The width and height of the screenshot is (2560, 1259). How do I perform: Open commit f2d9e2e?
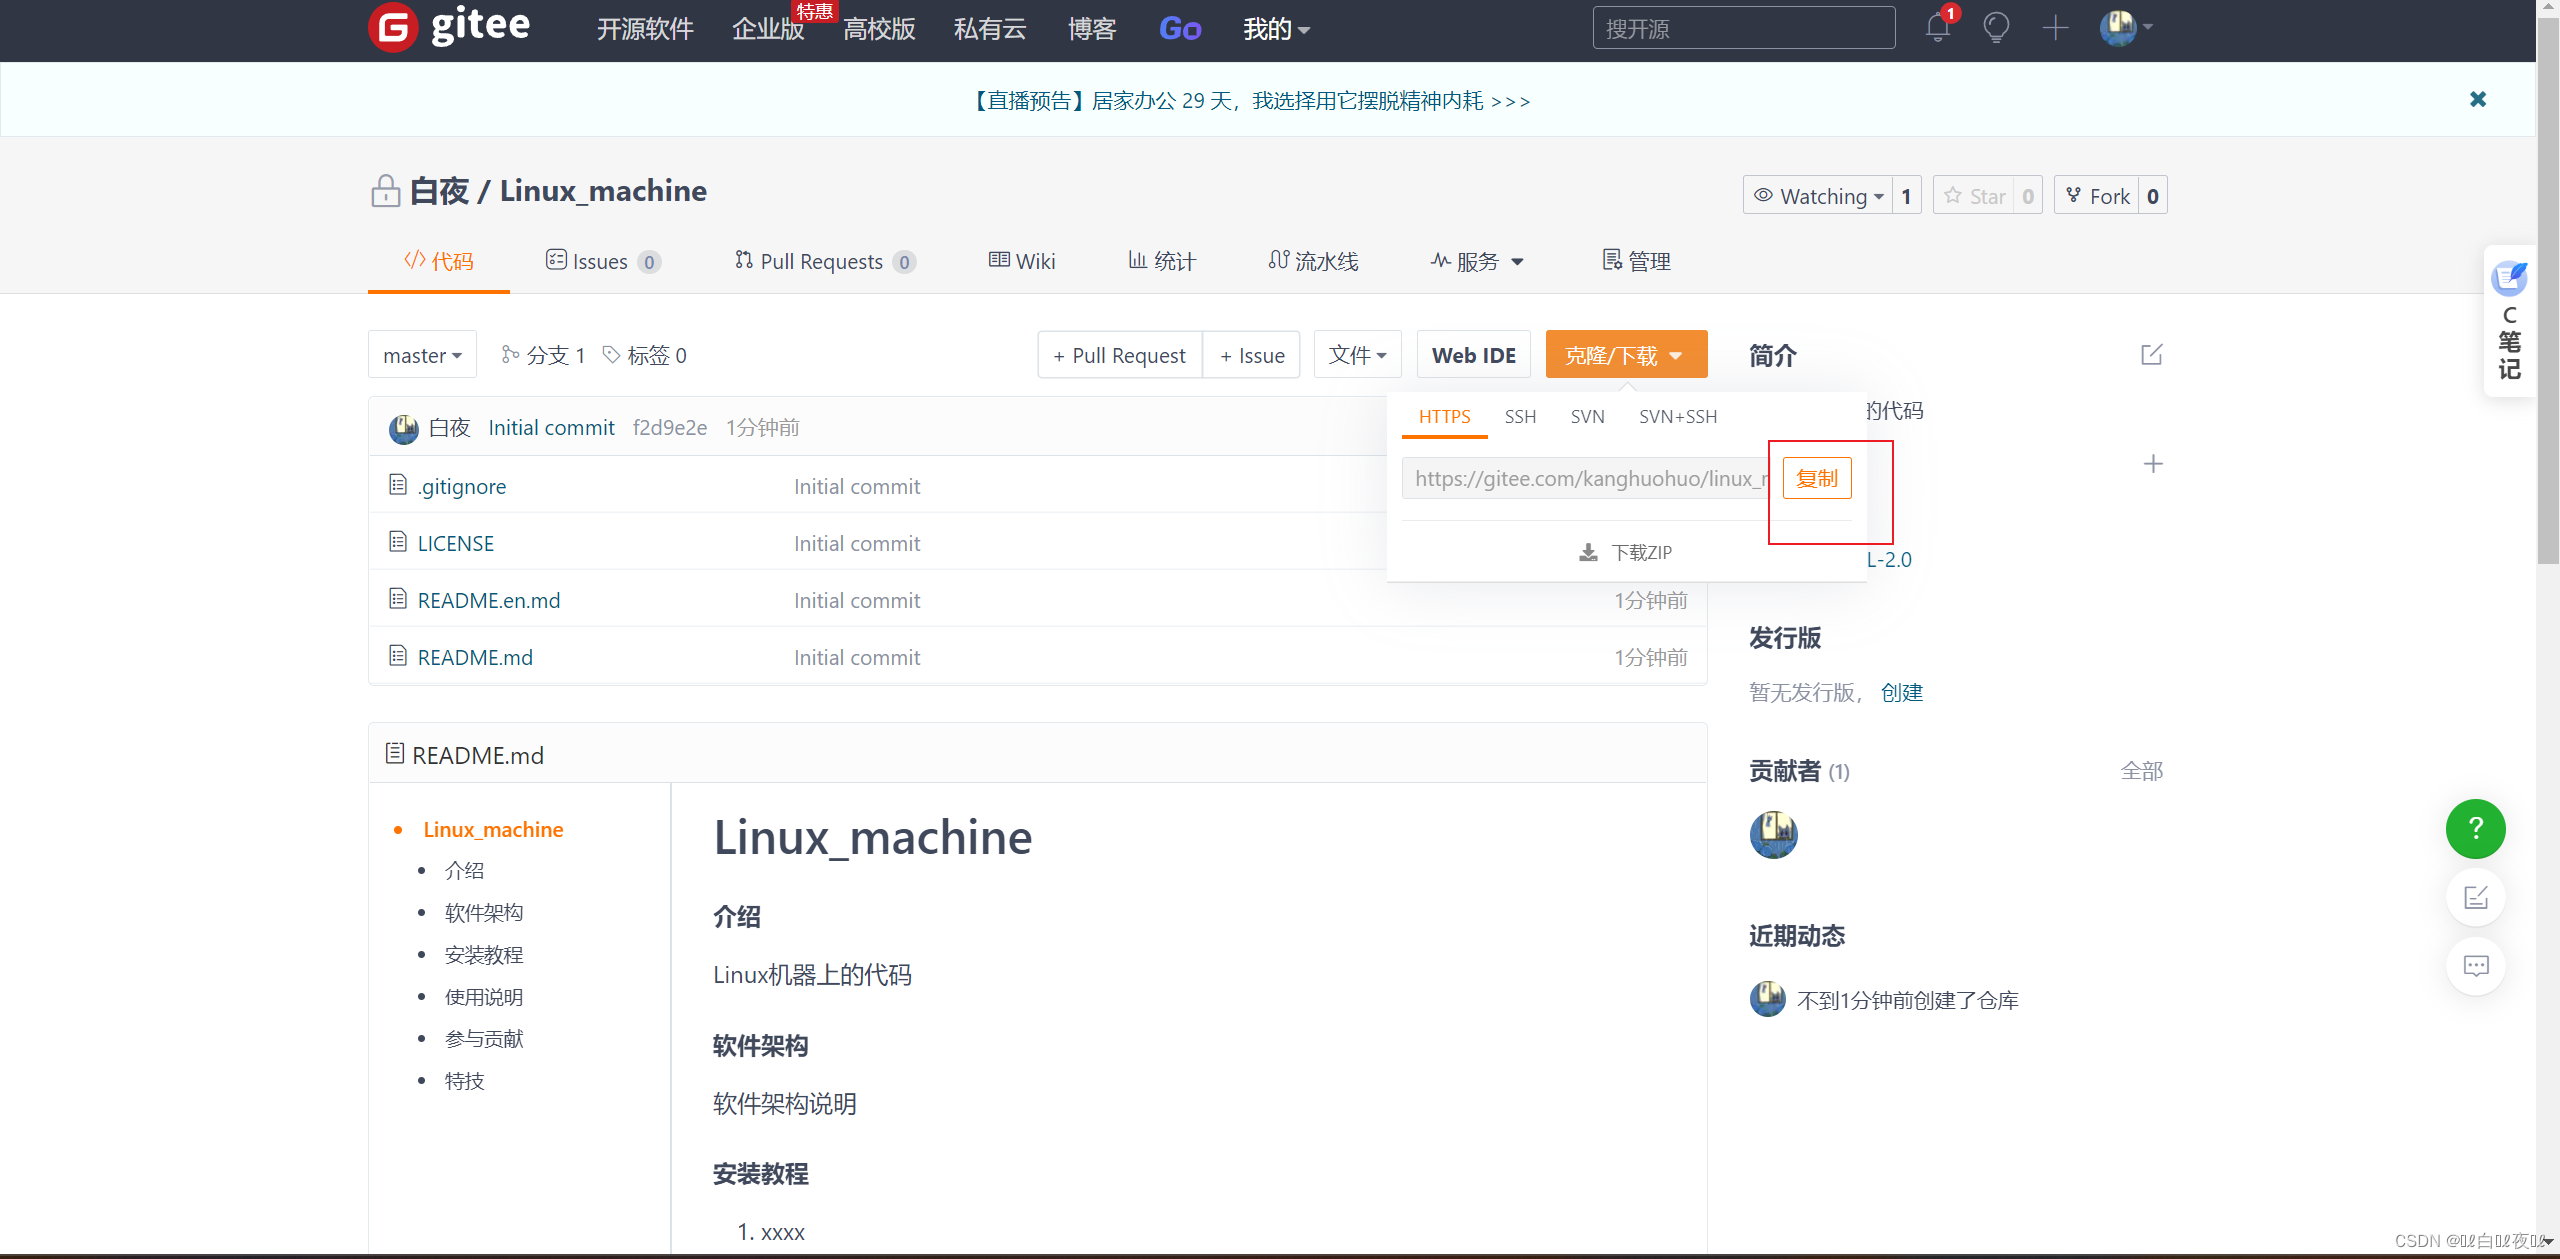coord(670,428)
